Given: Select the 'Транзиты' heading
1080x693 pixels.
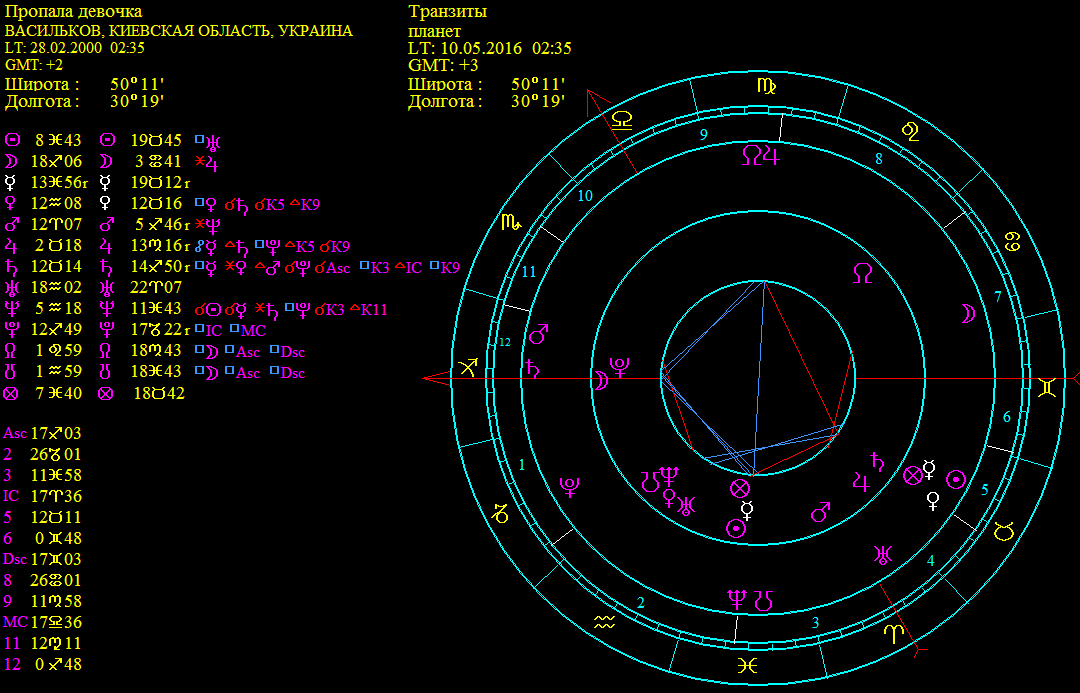Looking at the screenshot, I should (448, 12).
